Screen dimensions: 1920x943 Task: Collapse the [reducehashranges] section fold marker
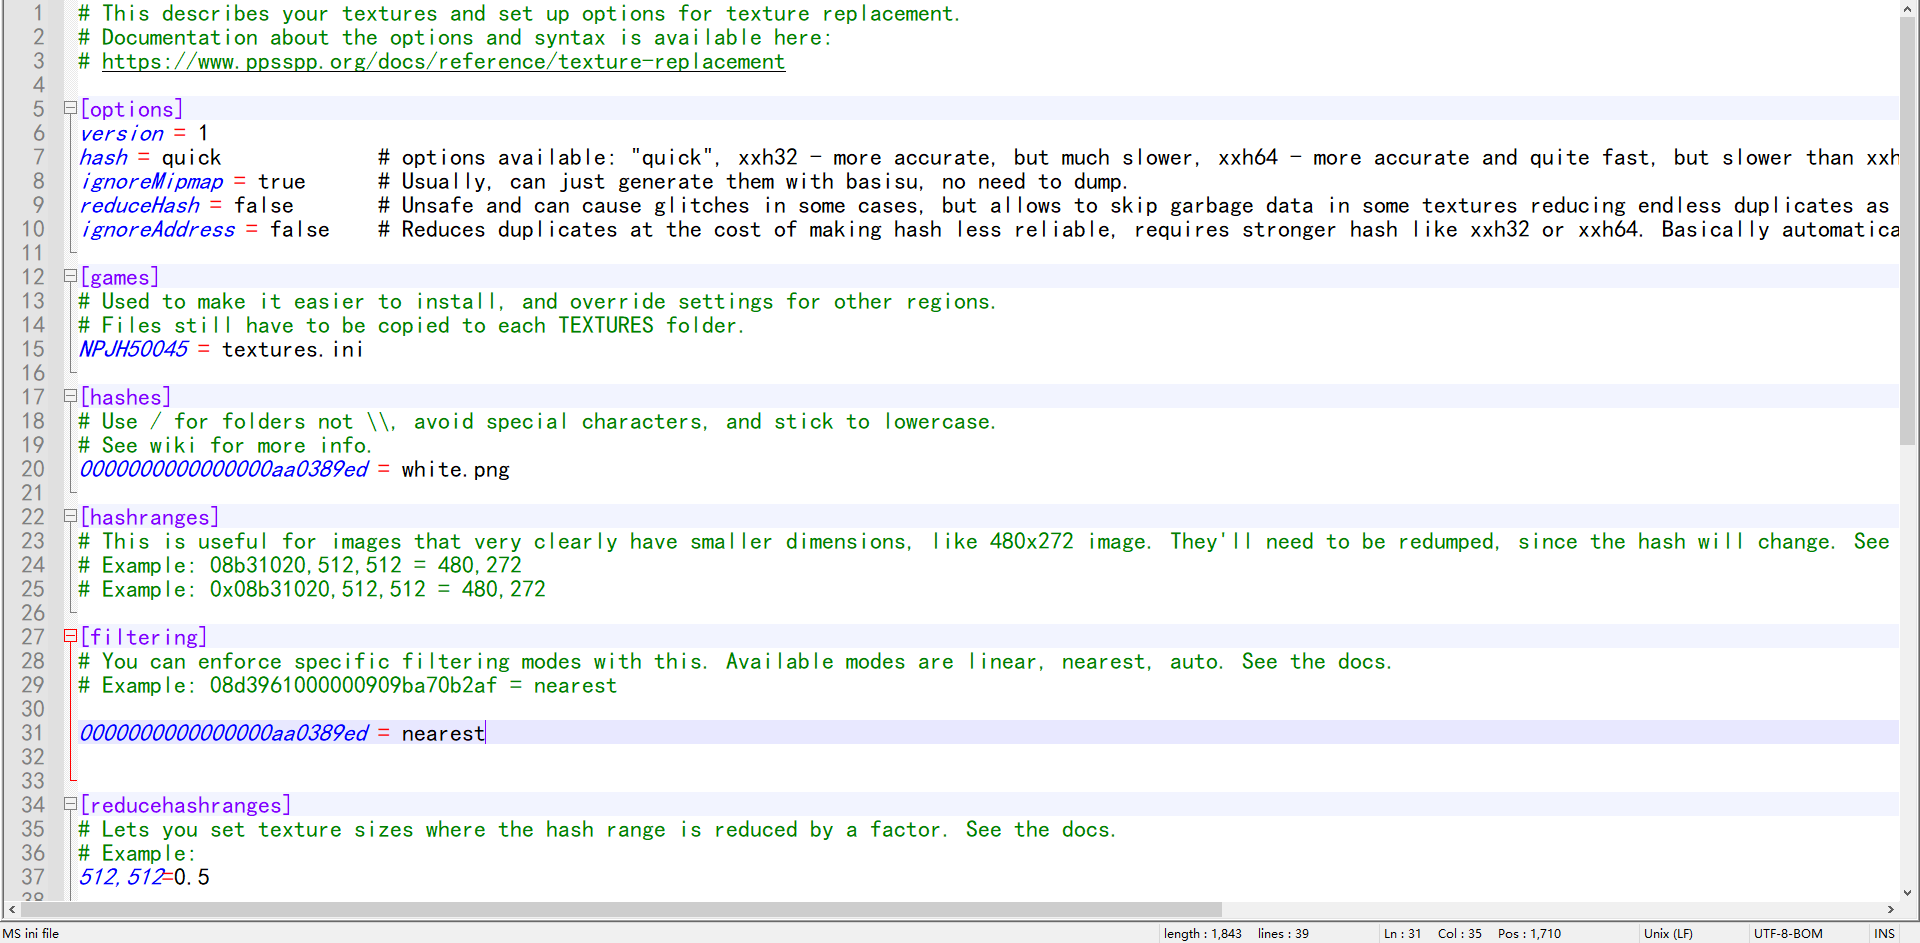pyautogui.click(x=70, y=804)
